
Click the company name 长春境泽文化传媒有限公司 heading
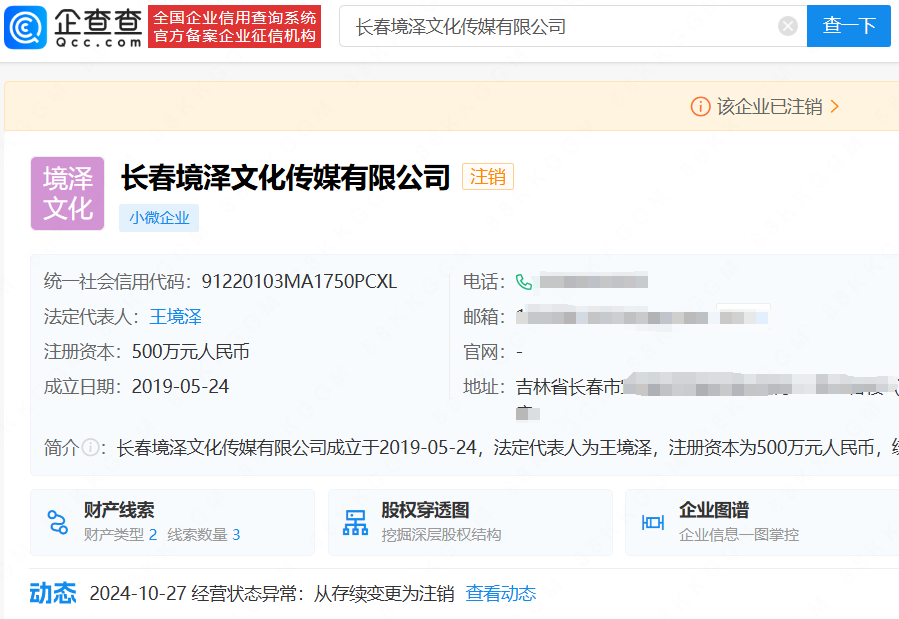(281, 176)
